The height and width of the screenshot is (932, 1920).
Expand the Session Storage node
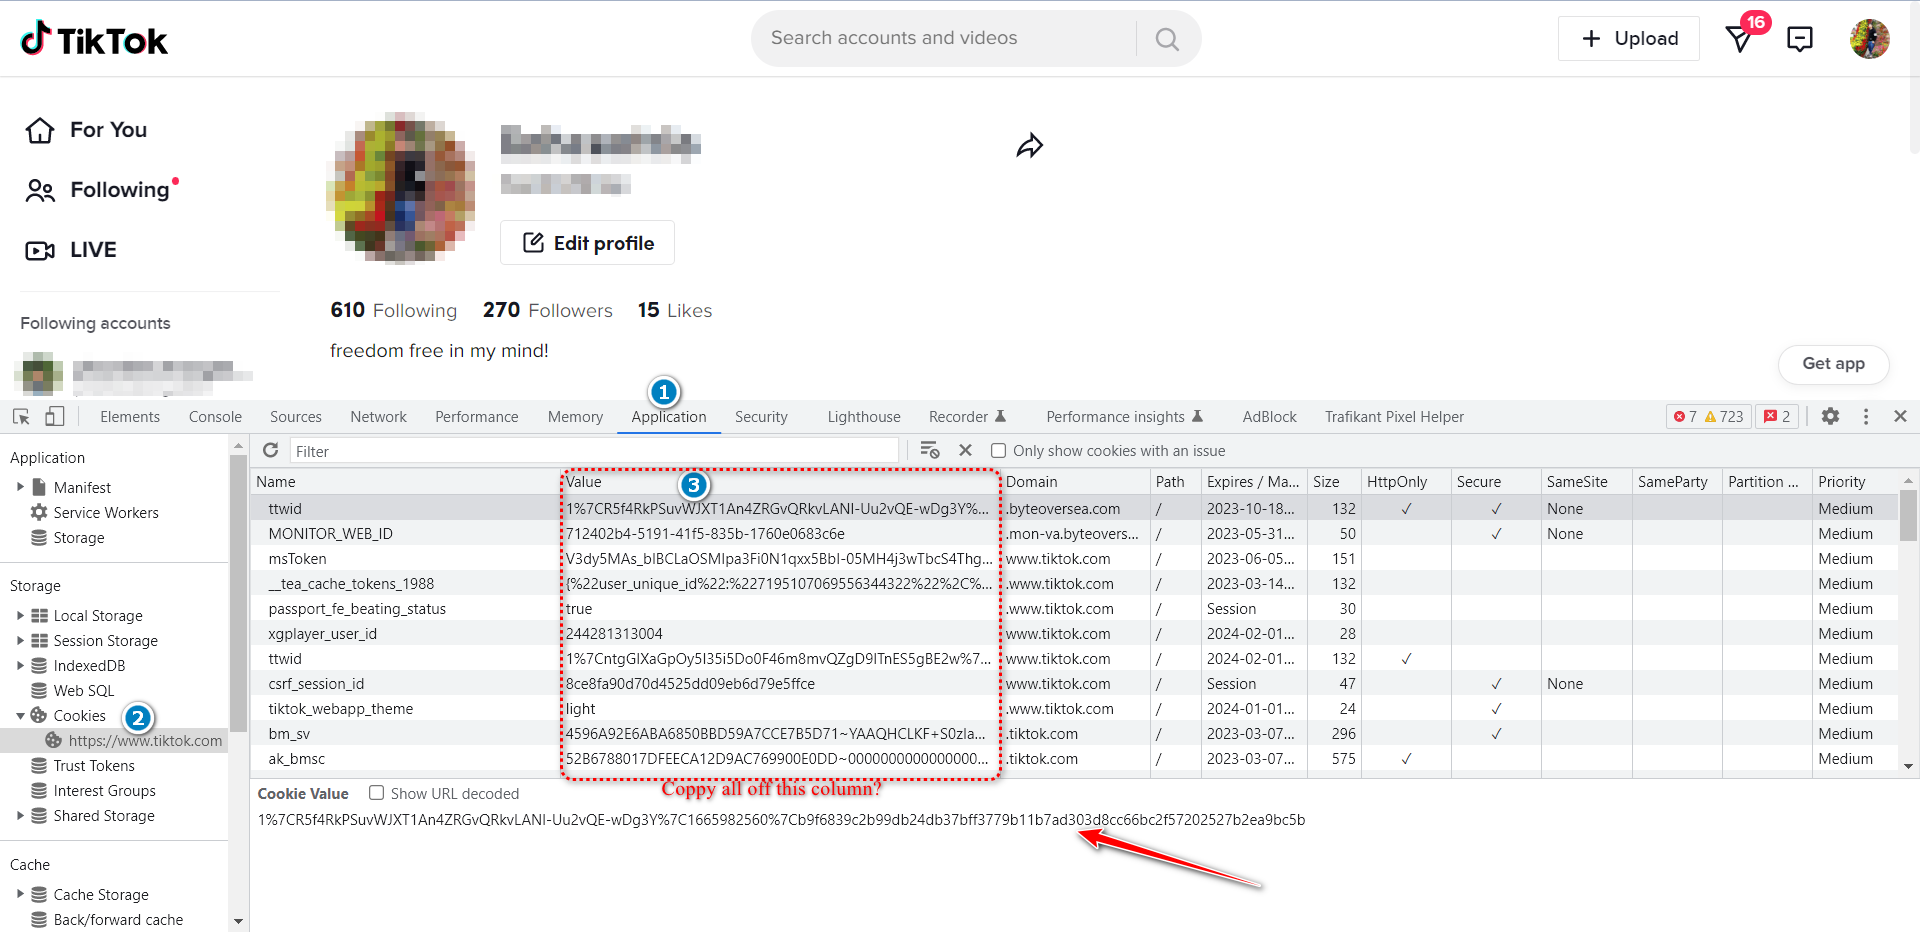click(20, 640)
